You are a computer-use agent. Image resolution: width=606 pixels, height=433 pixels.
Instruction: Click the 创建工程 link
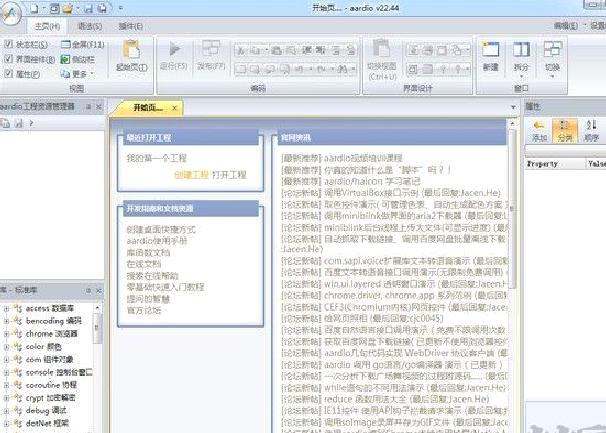tap(191, 175)
